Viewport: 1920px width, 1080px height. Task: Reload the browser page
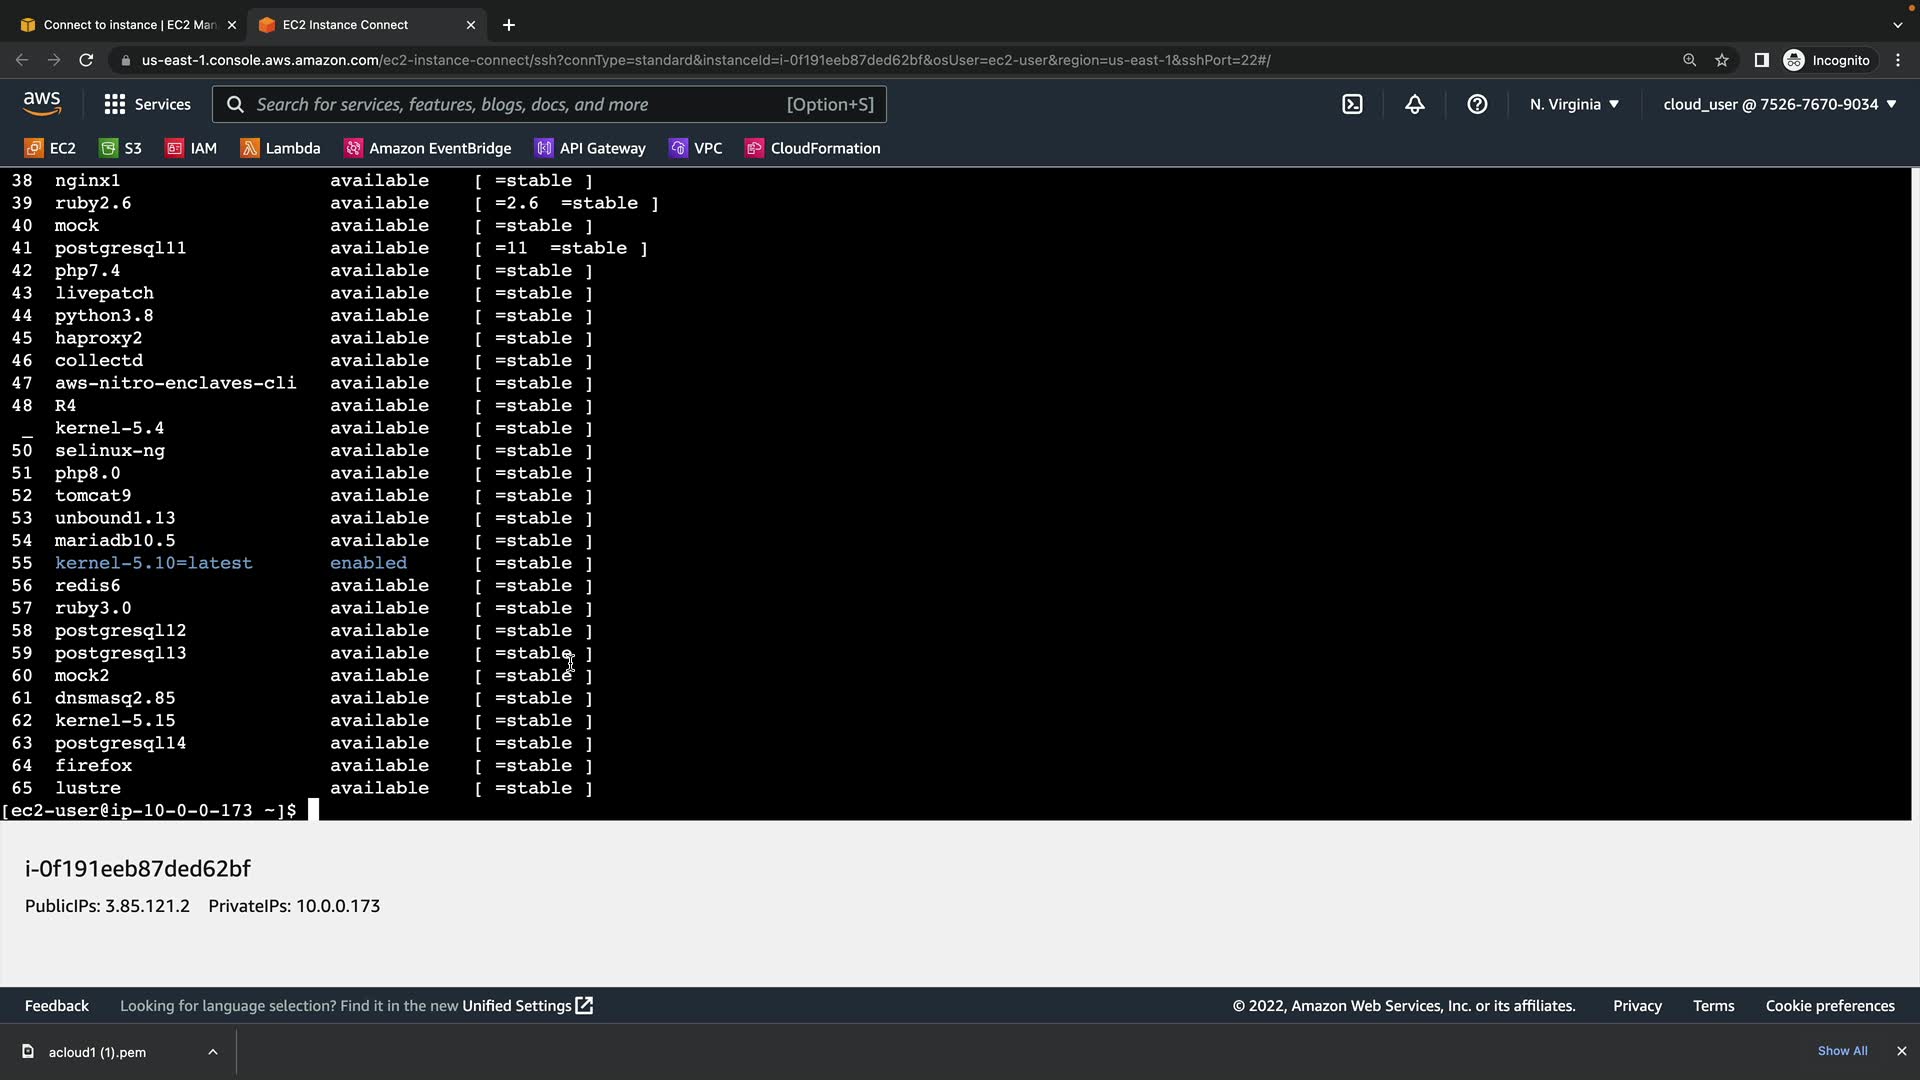(86, 60)
